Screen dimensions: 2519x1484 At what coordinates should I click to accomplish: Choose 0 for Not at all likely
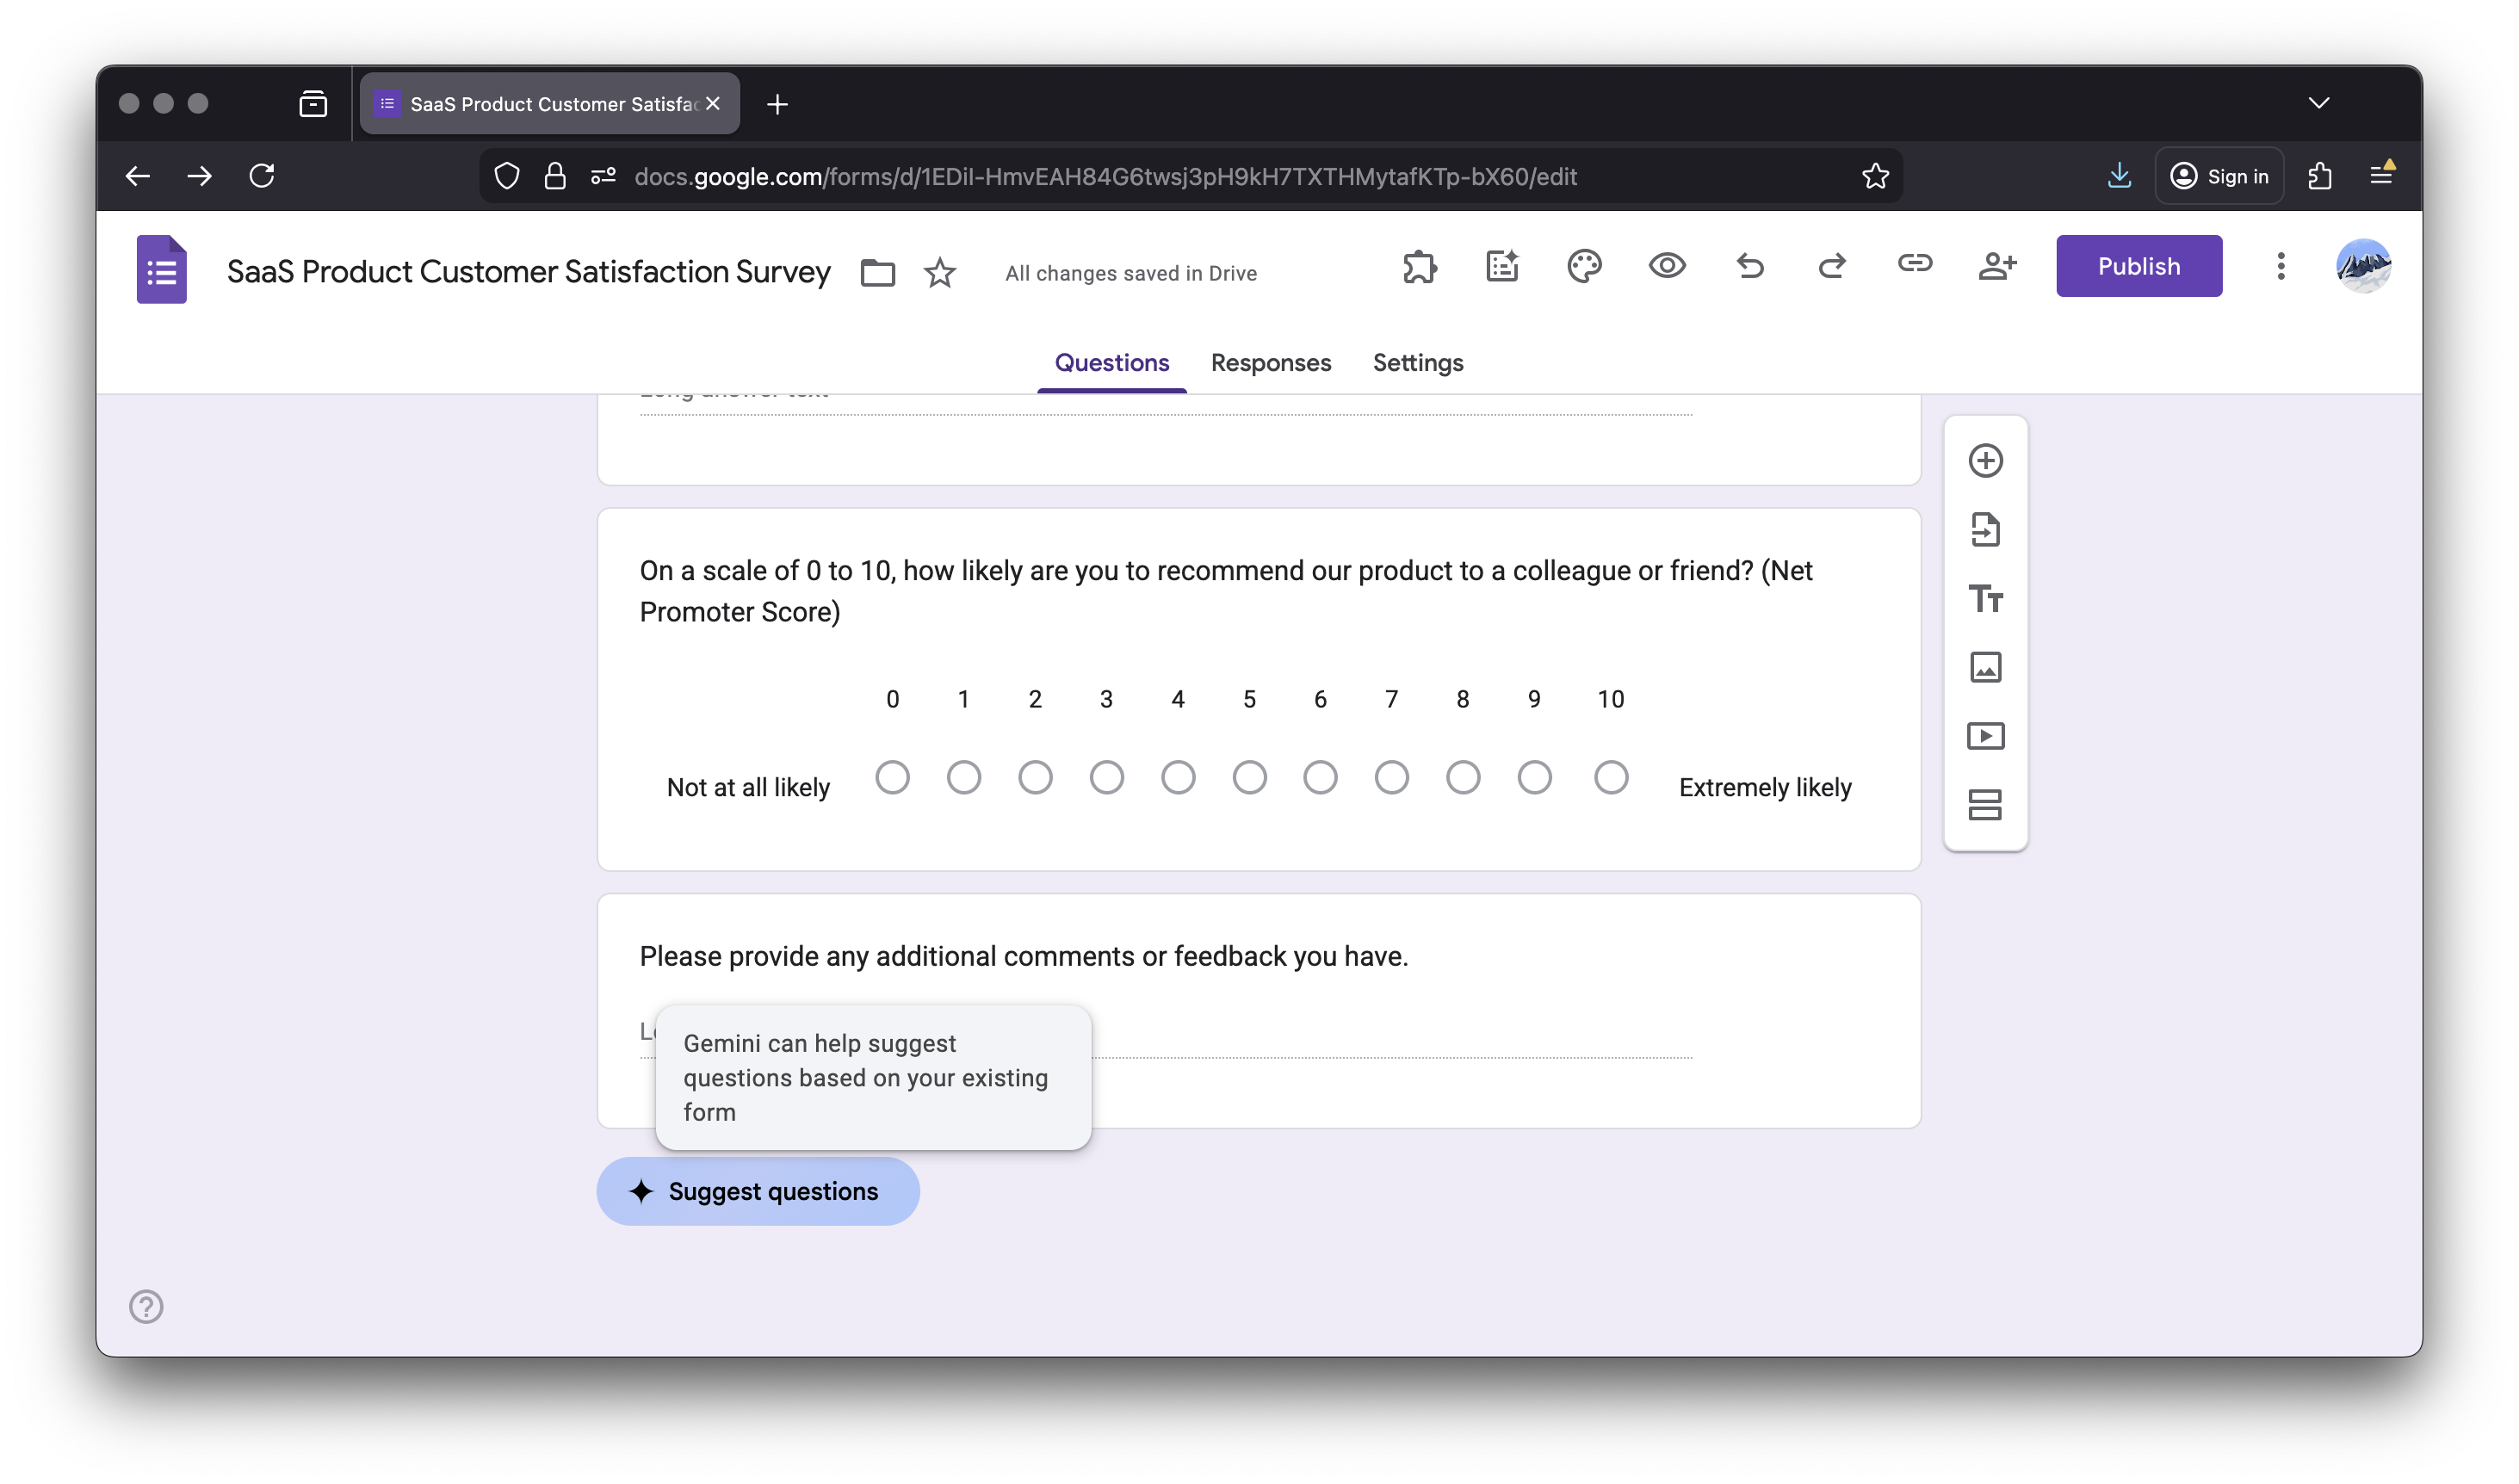[x=892, y=776]
